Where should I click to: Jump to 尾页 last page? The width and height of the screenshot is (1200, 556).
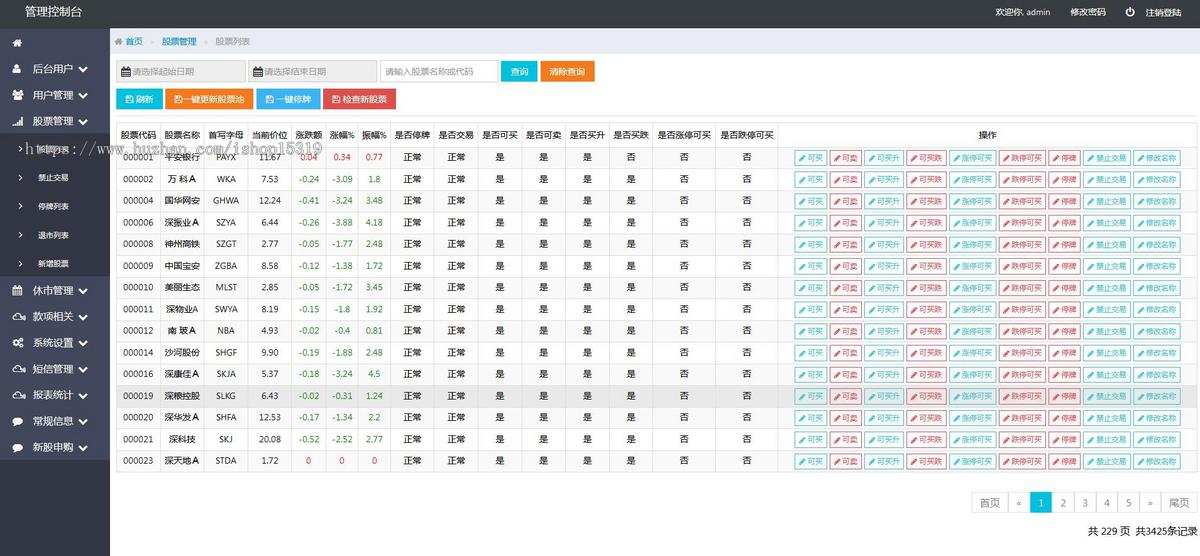pos(1178,503)
